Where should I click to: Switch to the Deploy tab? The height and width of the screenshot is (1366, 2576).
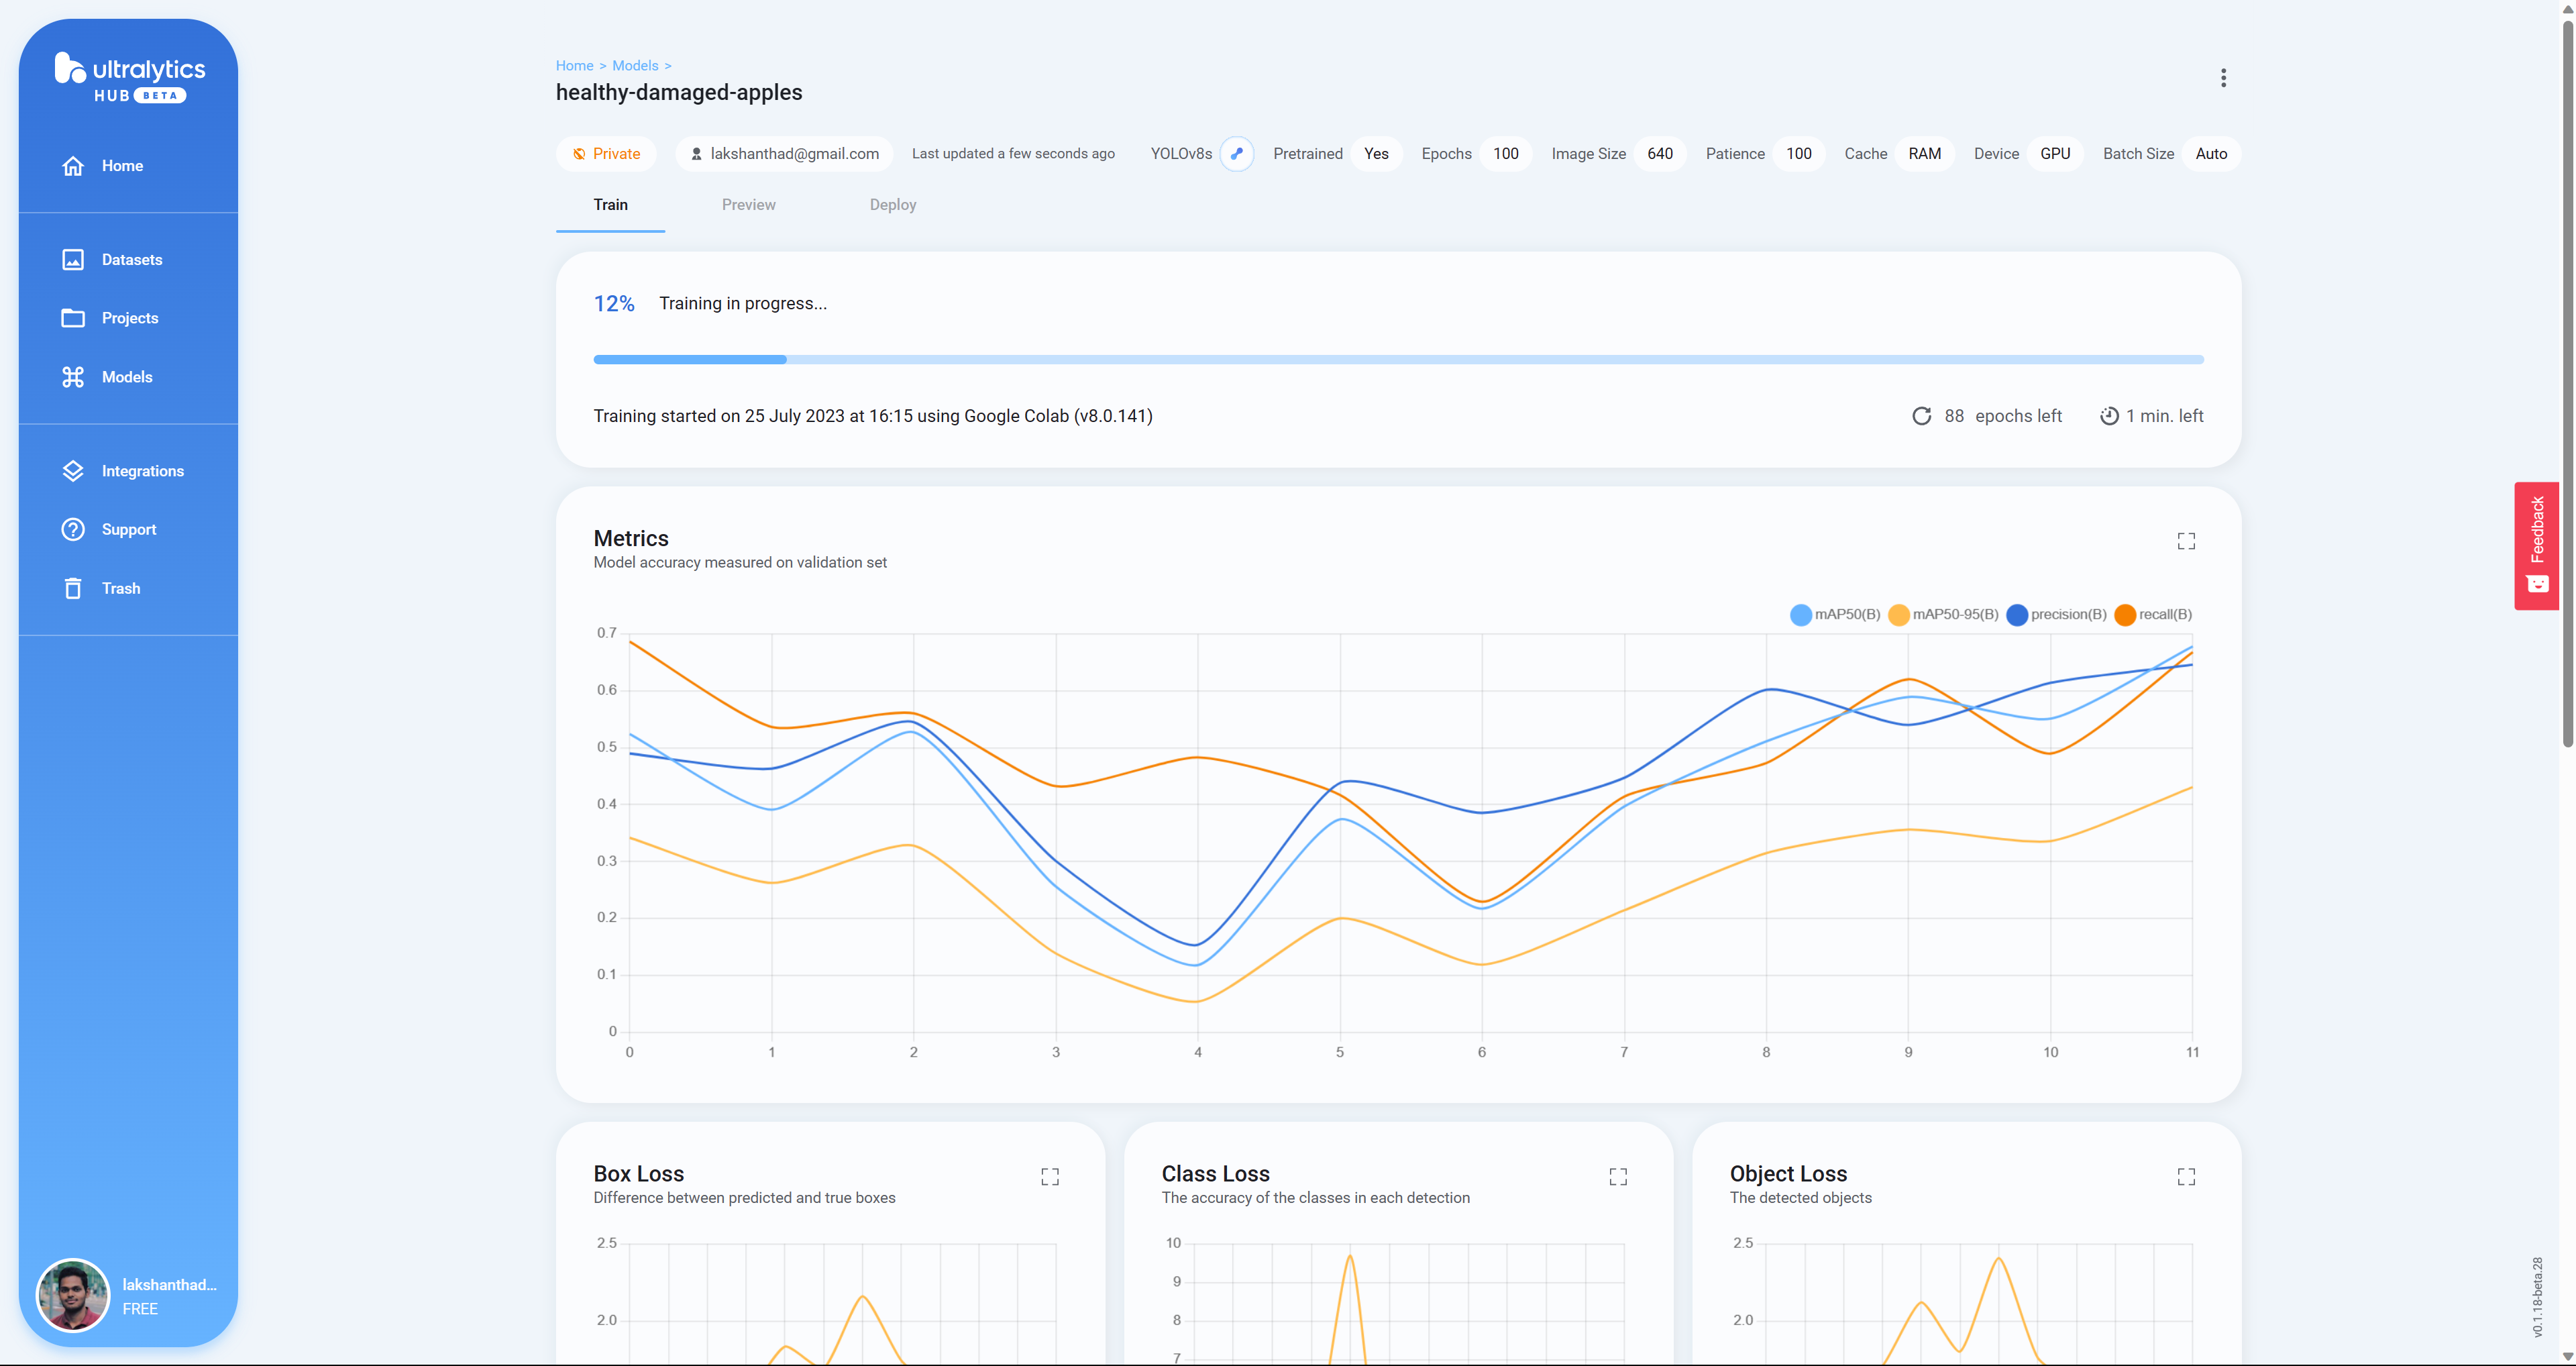(x=892, y=205)
